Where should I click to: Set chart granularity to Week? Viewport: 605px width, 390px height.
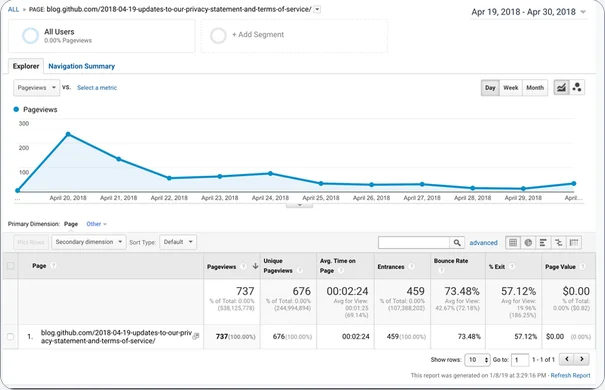click(x=510, y=88)
